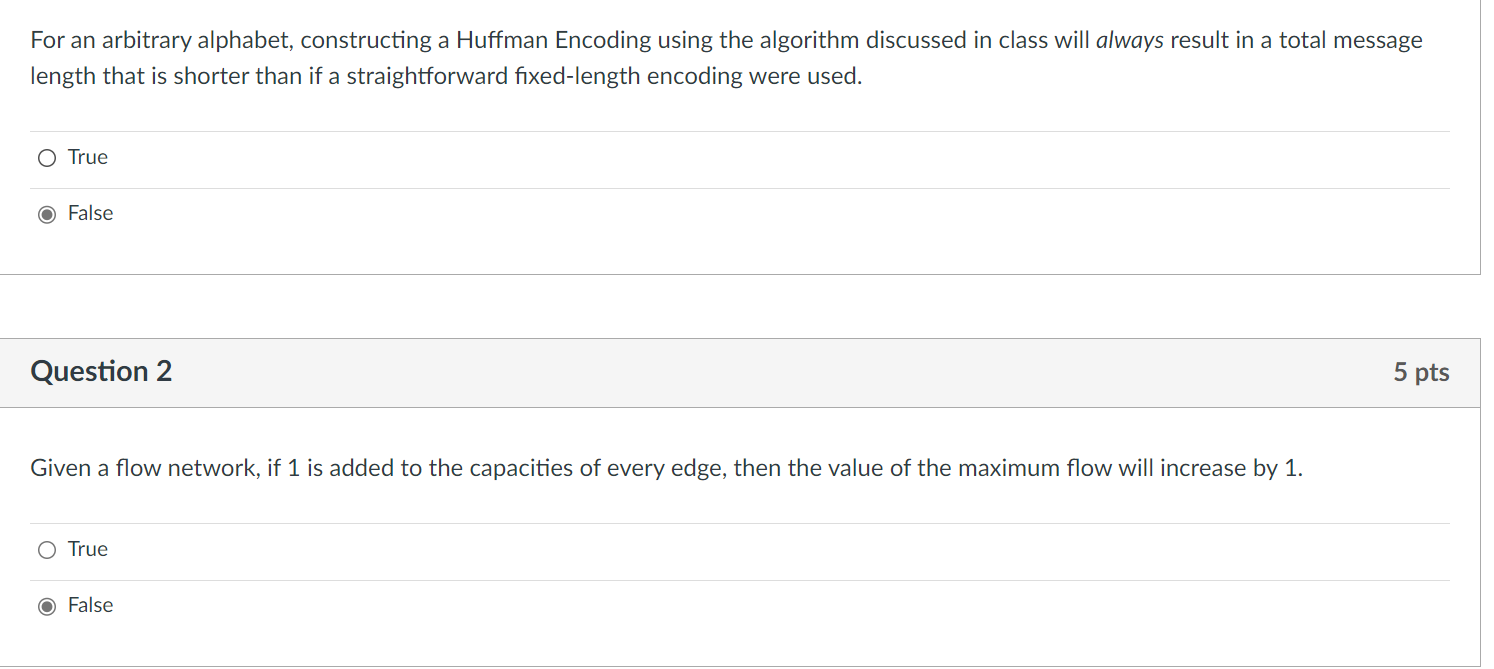Click the 5 pts label
This screenshot has height=669, width=1494.
[1421, 372]
